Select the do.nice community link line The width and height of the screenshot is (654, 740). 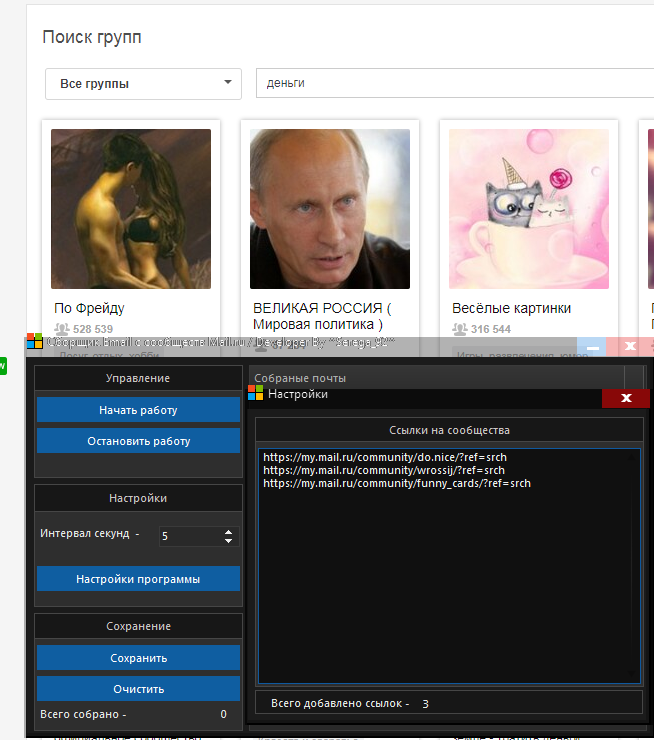coord(385,457)
